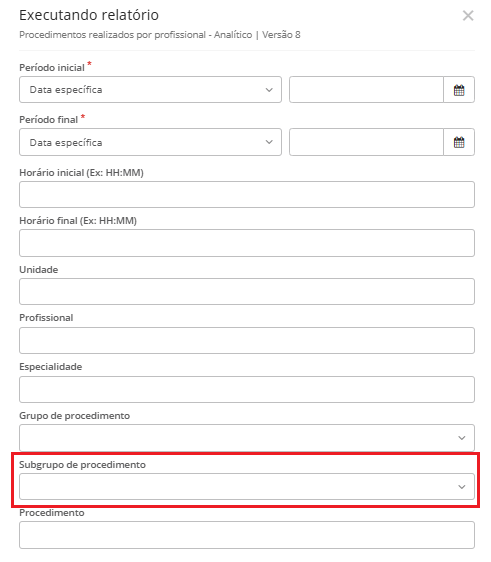Open calendar picker for Período inicial
The image size is (491, 562).
pyautogui.click(x=459, y=90)
